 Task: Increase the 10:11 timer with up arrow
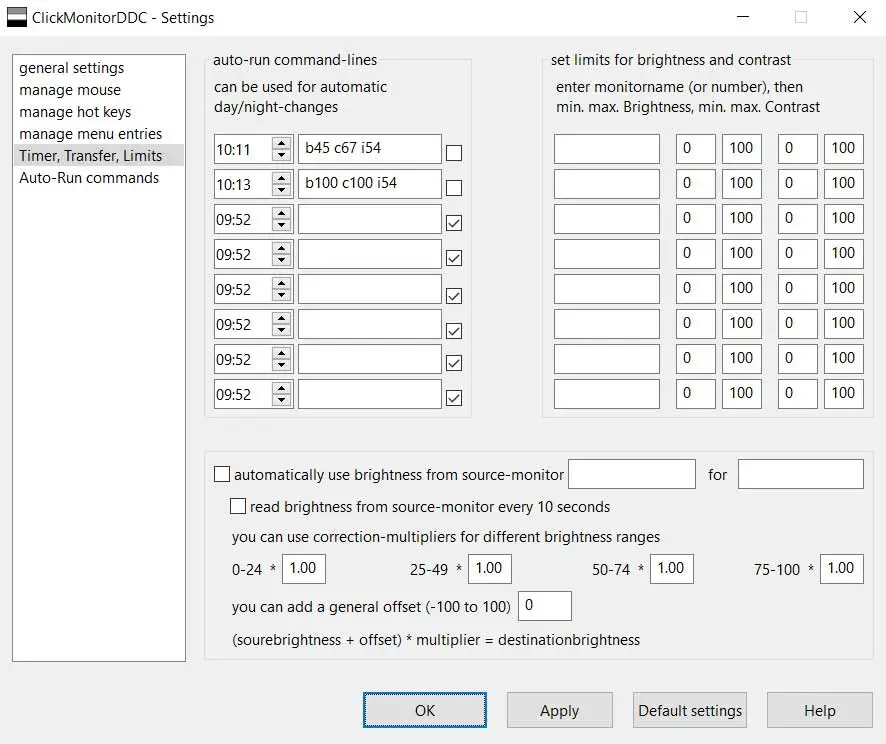coord(282,144)
